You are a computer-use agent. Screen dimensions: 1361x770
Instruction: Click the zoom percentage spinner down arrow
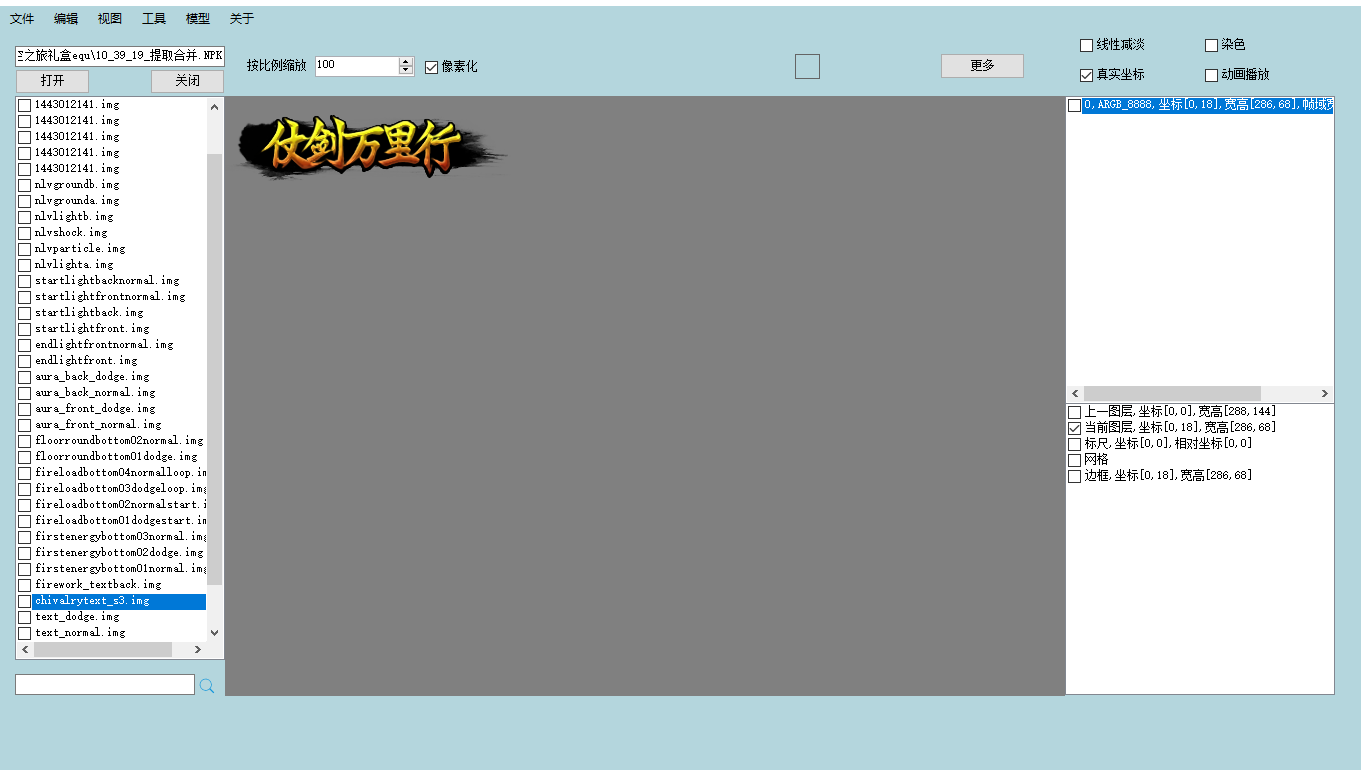click(x=406, y=71)
